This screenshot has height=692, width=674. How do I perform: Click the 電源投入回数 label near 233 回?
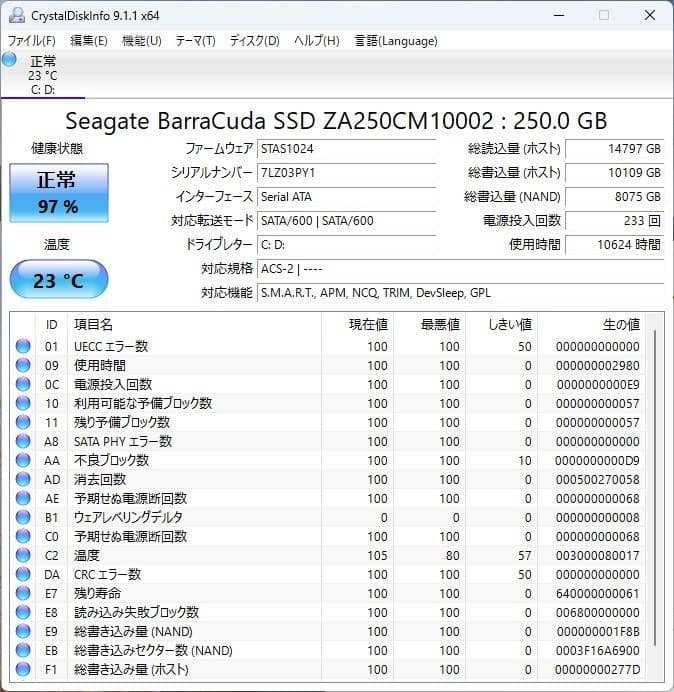(x=522, y=220)
